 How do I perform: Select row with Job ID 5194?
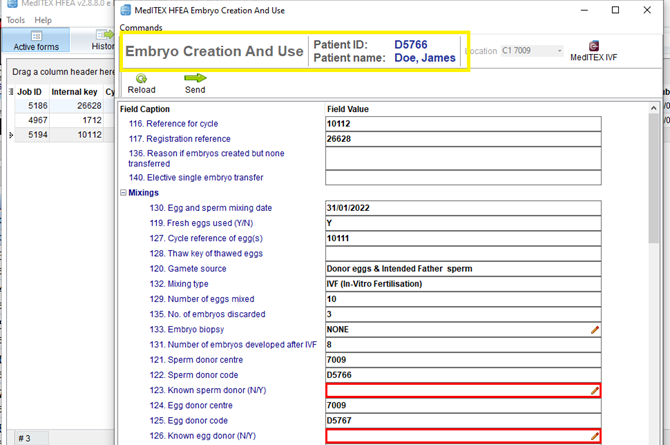[x=64, y=135]
